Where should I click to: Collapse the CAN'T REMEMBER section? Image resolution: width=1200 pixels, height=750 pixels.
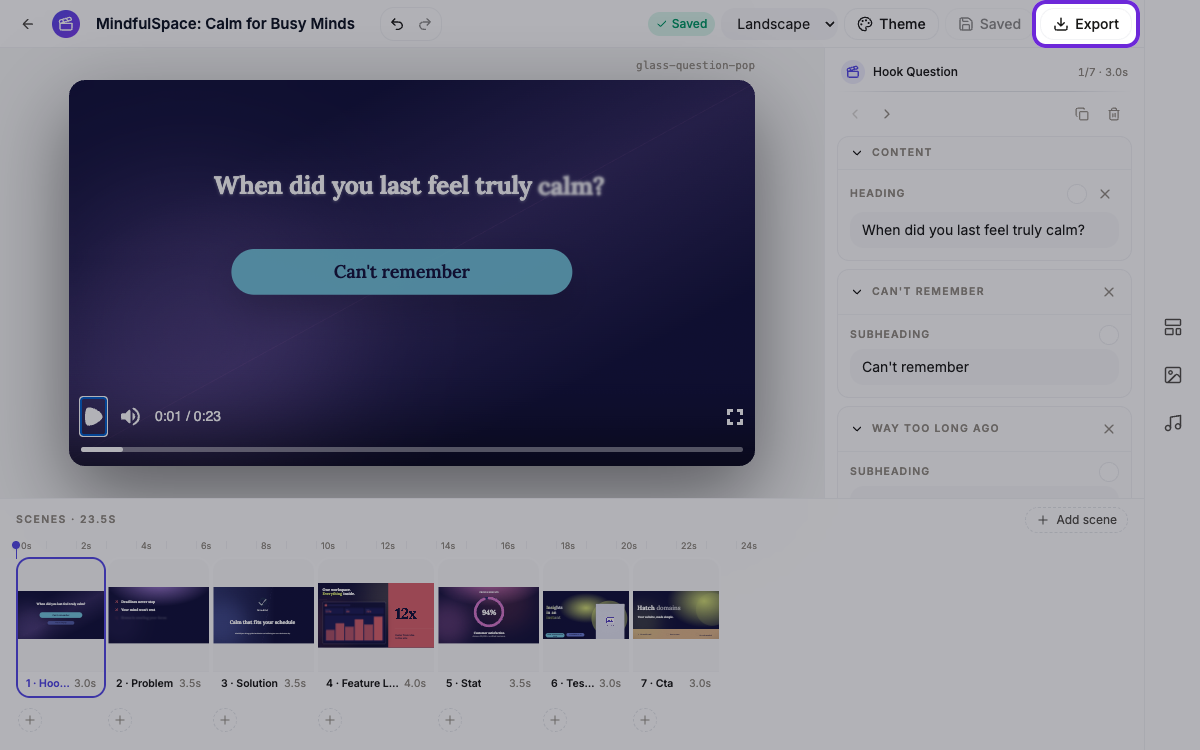(x=857, y=291)
